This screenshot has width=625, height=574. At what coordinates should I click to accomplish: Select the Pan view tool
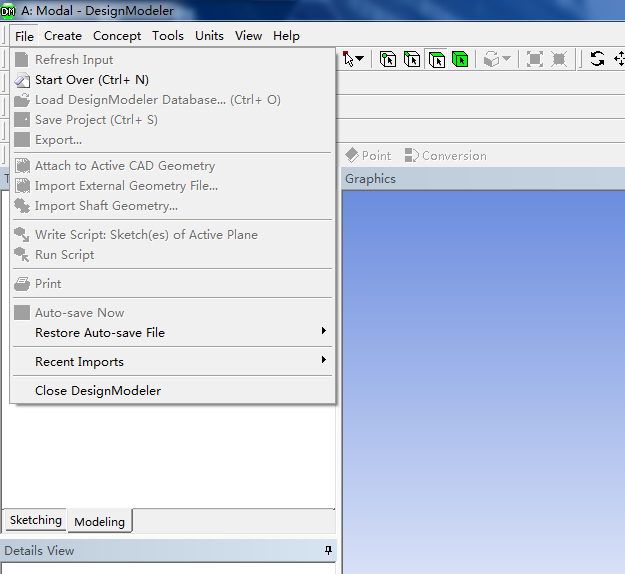619,59
